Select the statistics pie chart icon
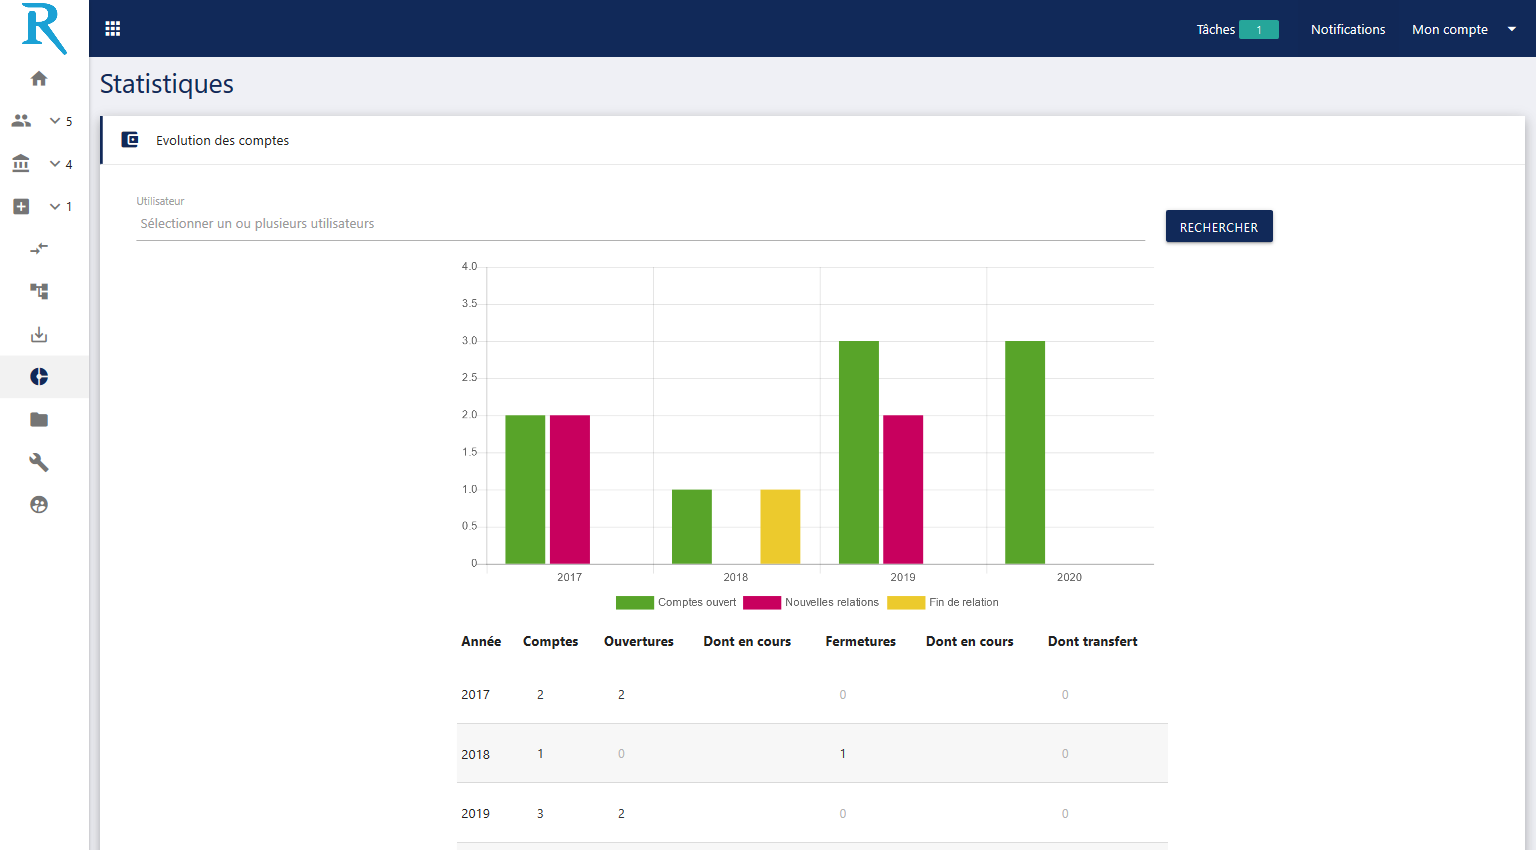Screen dimensions: 1536x850 39,377
